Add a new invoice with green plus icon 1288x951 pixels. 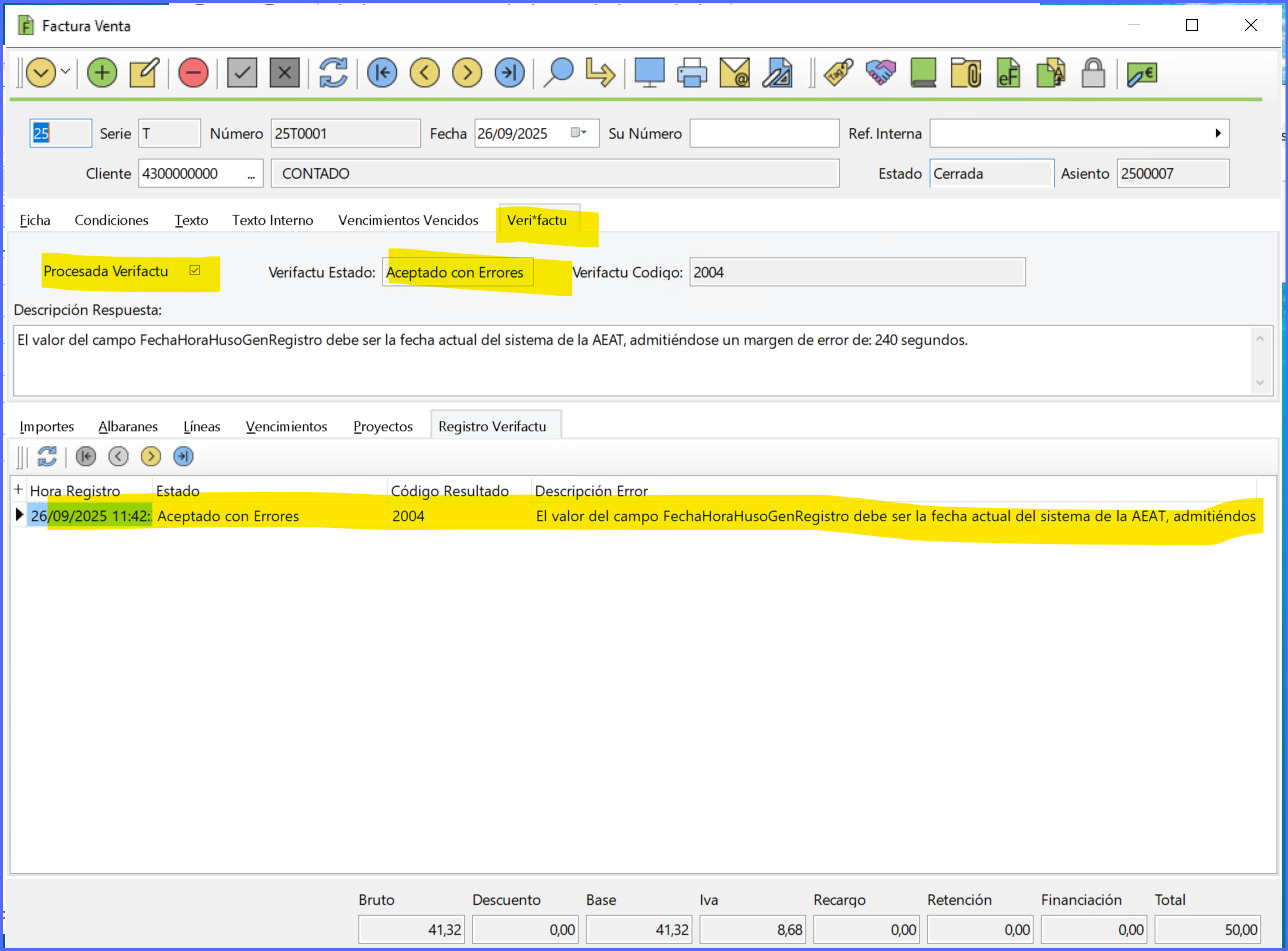pyautogui.click(x=102, y=72)
